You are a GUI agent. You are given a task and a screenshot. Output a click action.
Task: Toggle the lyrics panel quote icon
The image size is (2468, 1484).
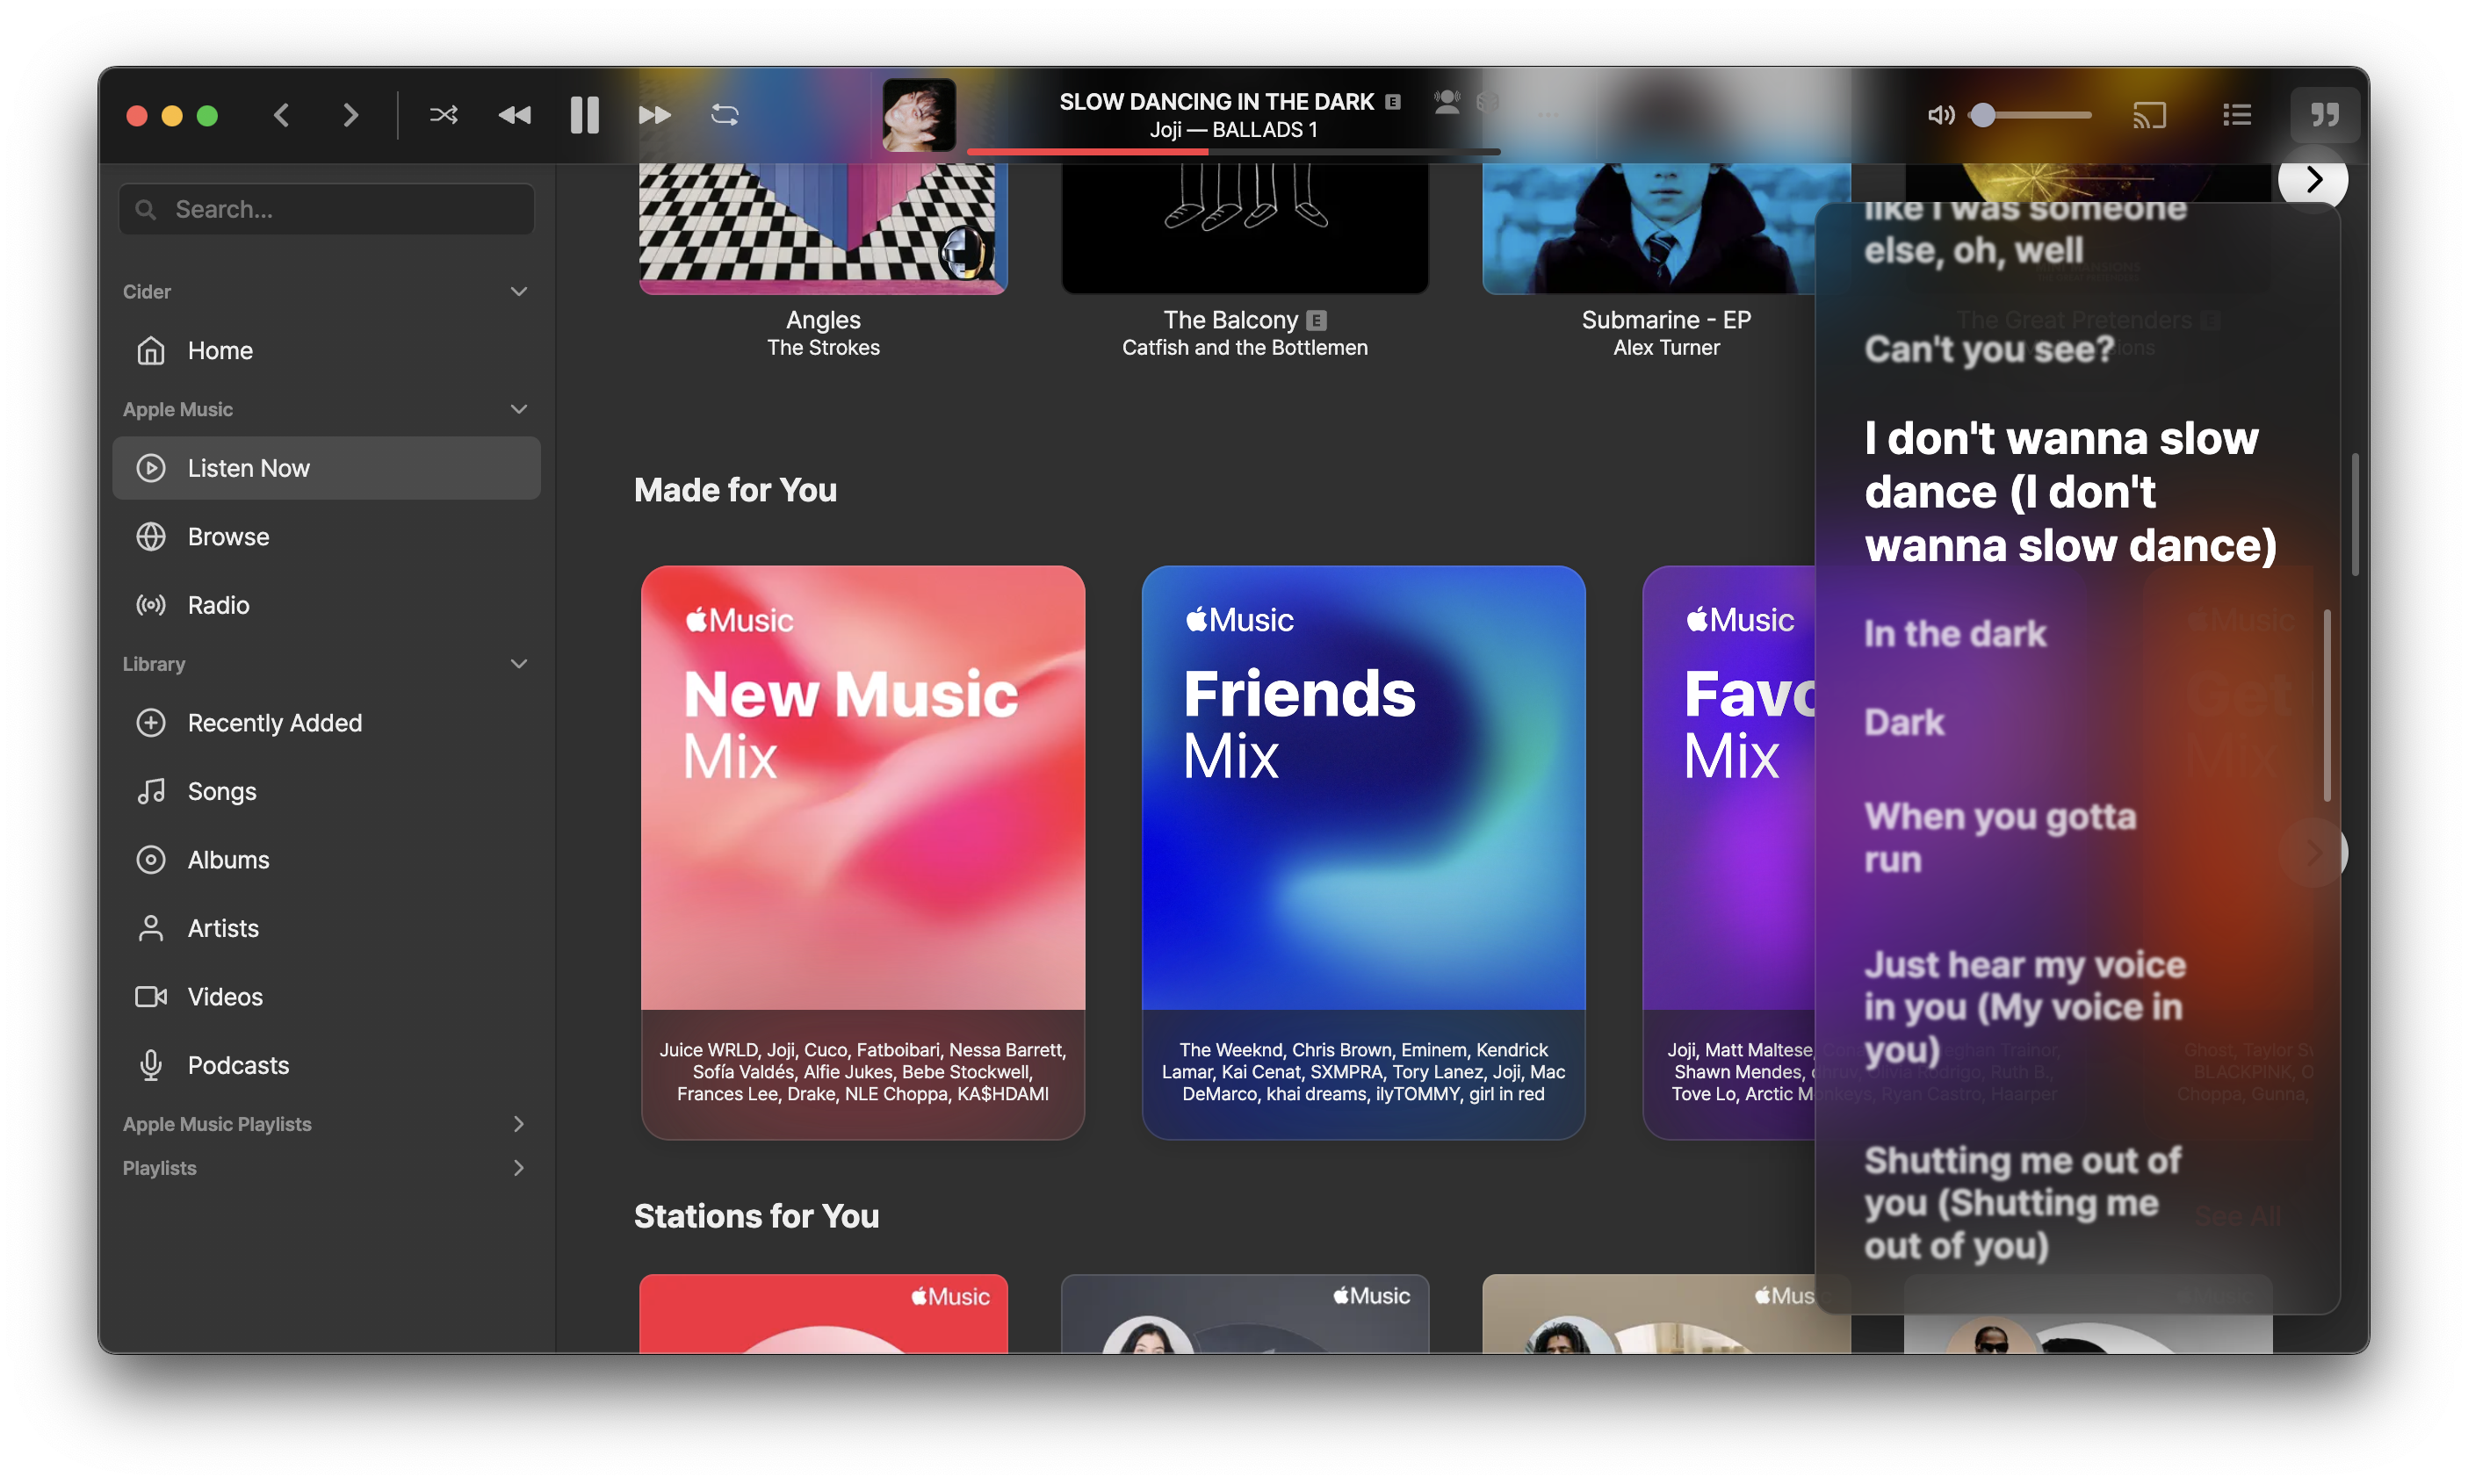2324,115
